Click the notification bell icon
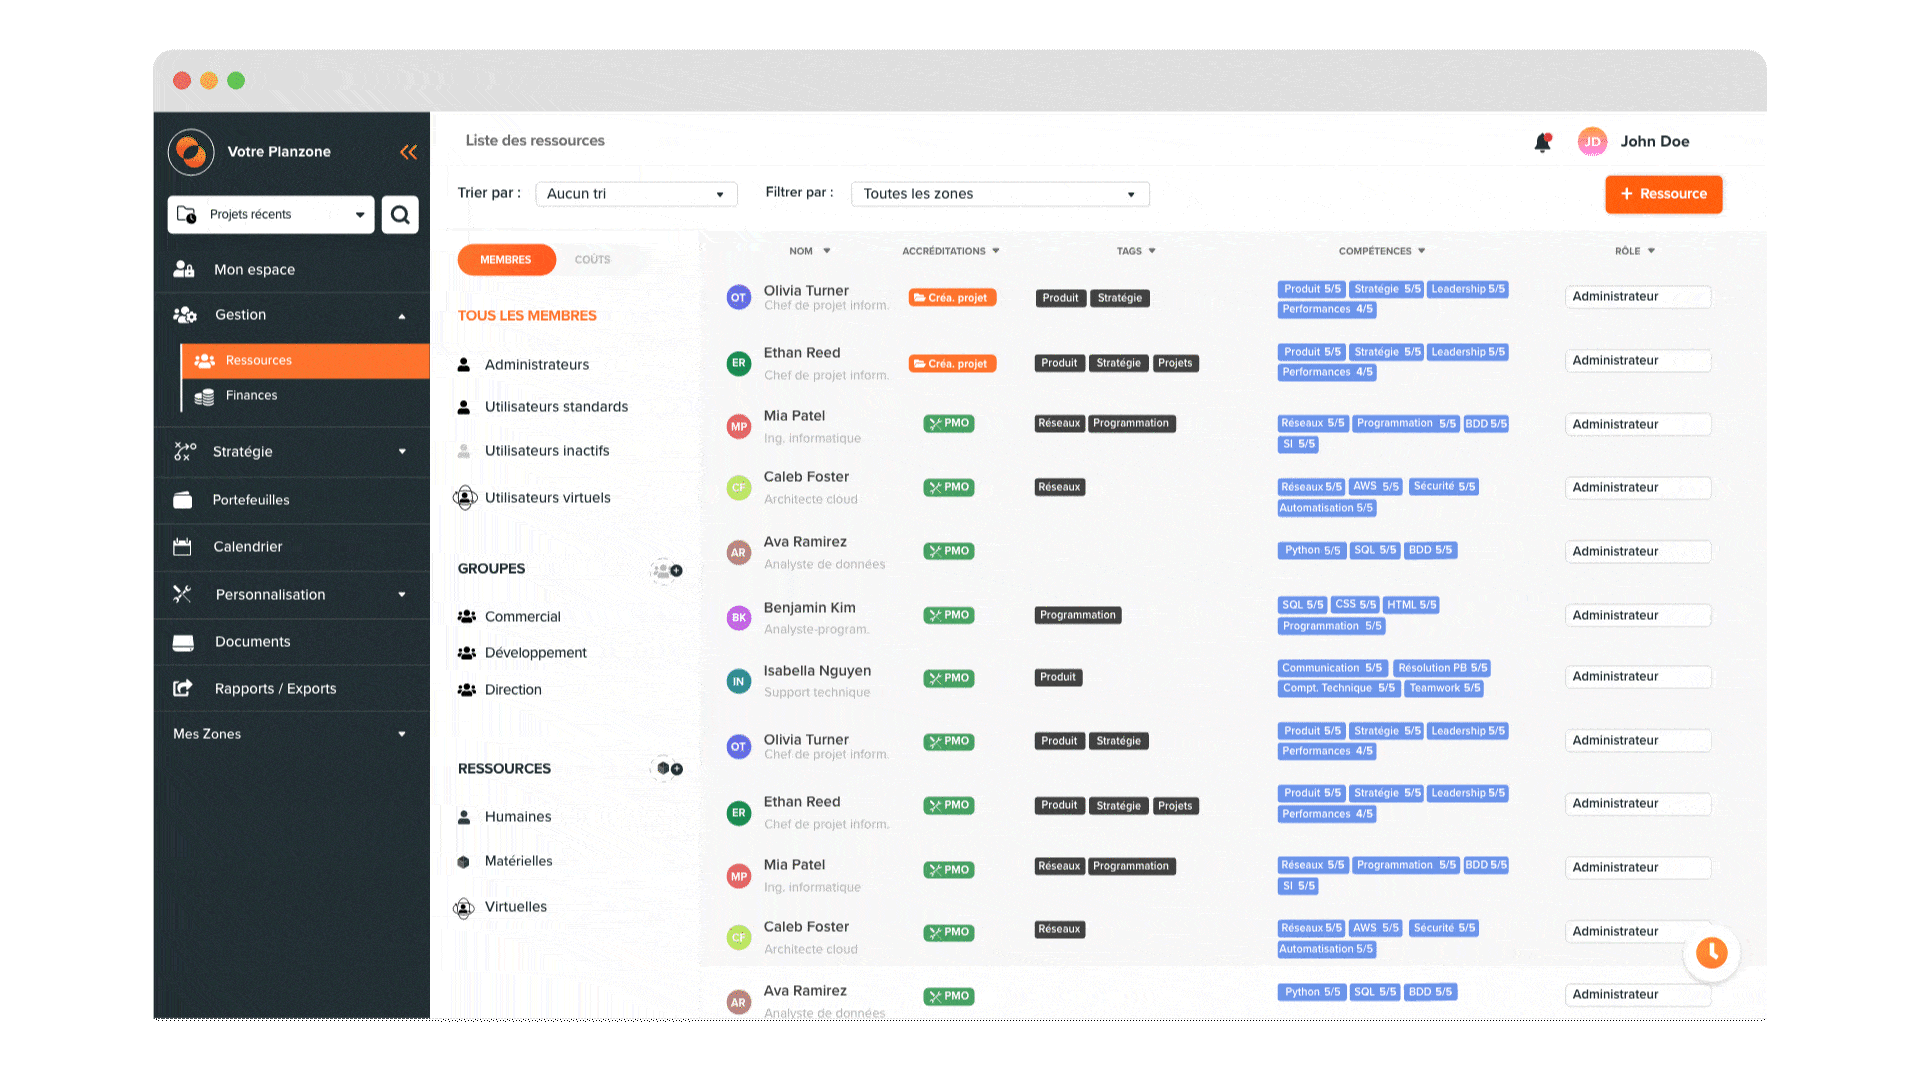Viewport: 1920px width, 1080px height. click(x=1542, y=143)
